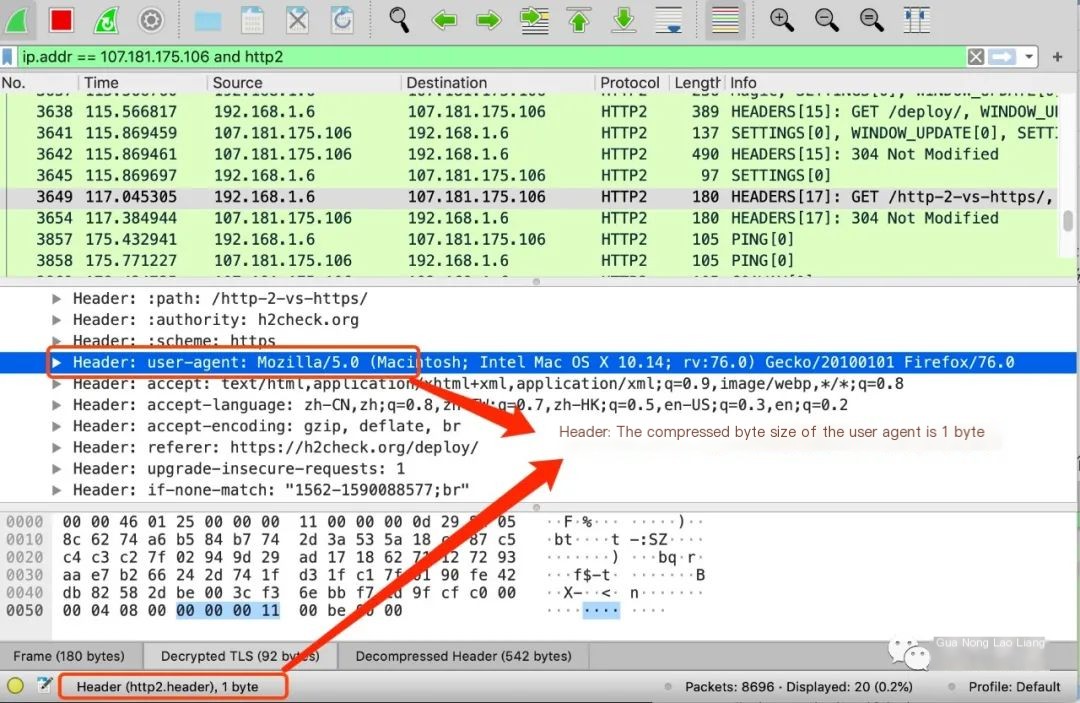Close the capture file (X document icon)
This screenshot has width=1080, height=703.
tap(298, 19)
